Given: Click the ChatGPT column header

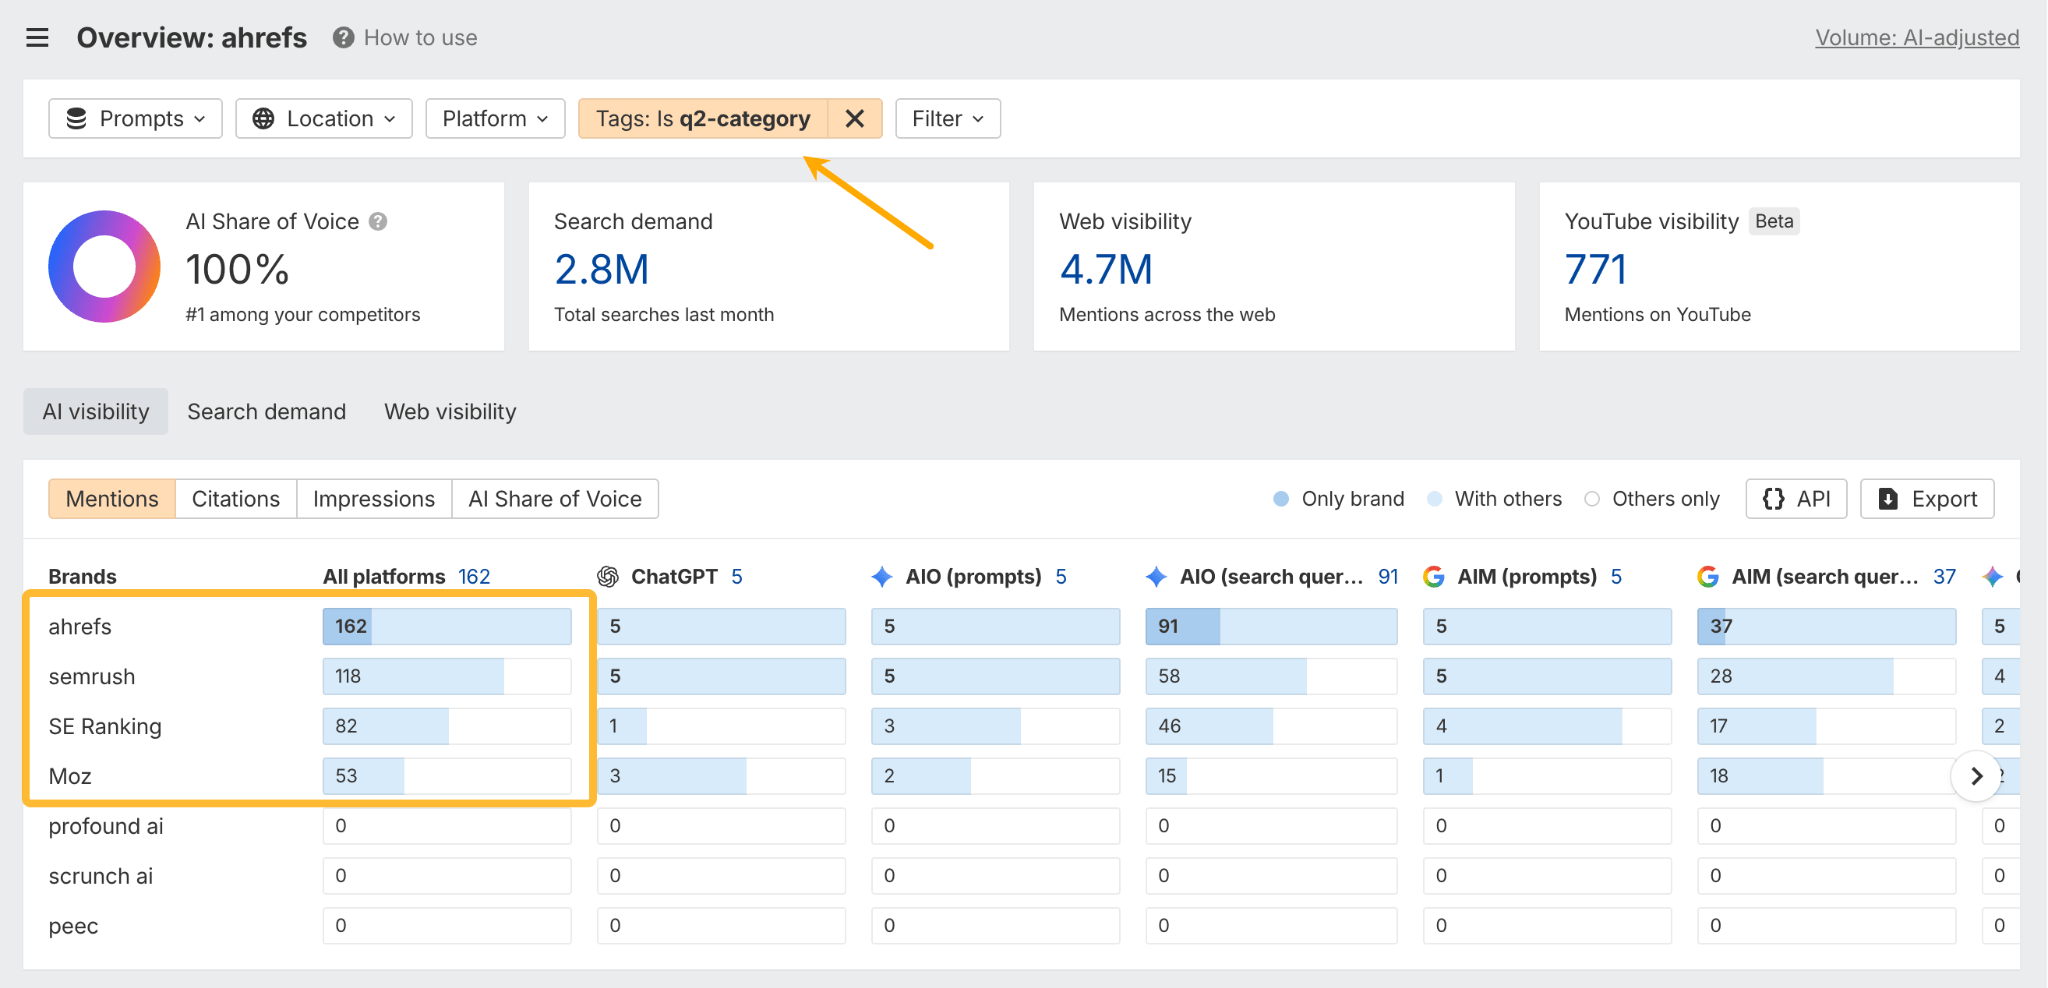Looking at the screenshot, I should point(674,577).
